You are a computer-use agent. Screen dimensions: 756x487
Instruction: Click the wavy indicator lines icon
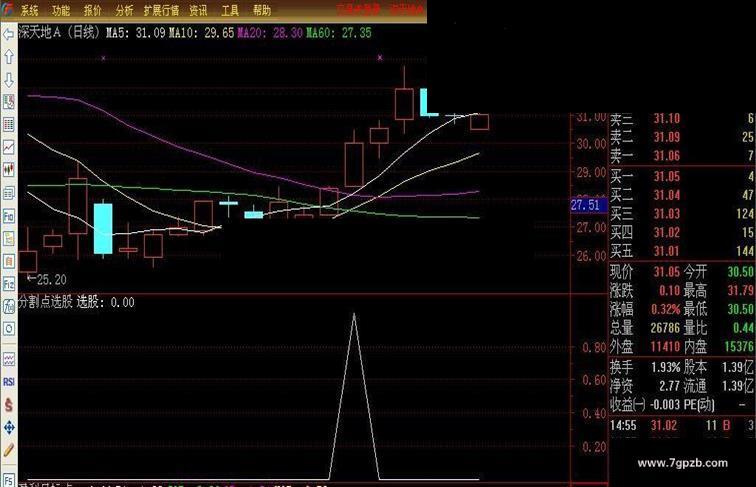(9, 359)
